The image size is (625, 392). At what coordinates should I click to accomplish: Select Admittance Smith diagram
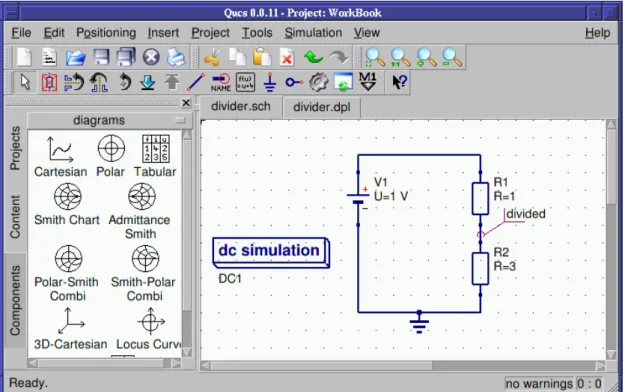pos(140,211)
